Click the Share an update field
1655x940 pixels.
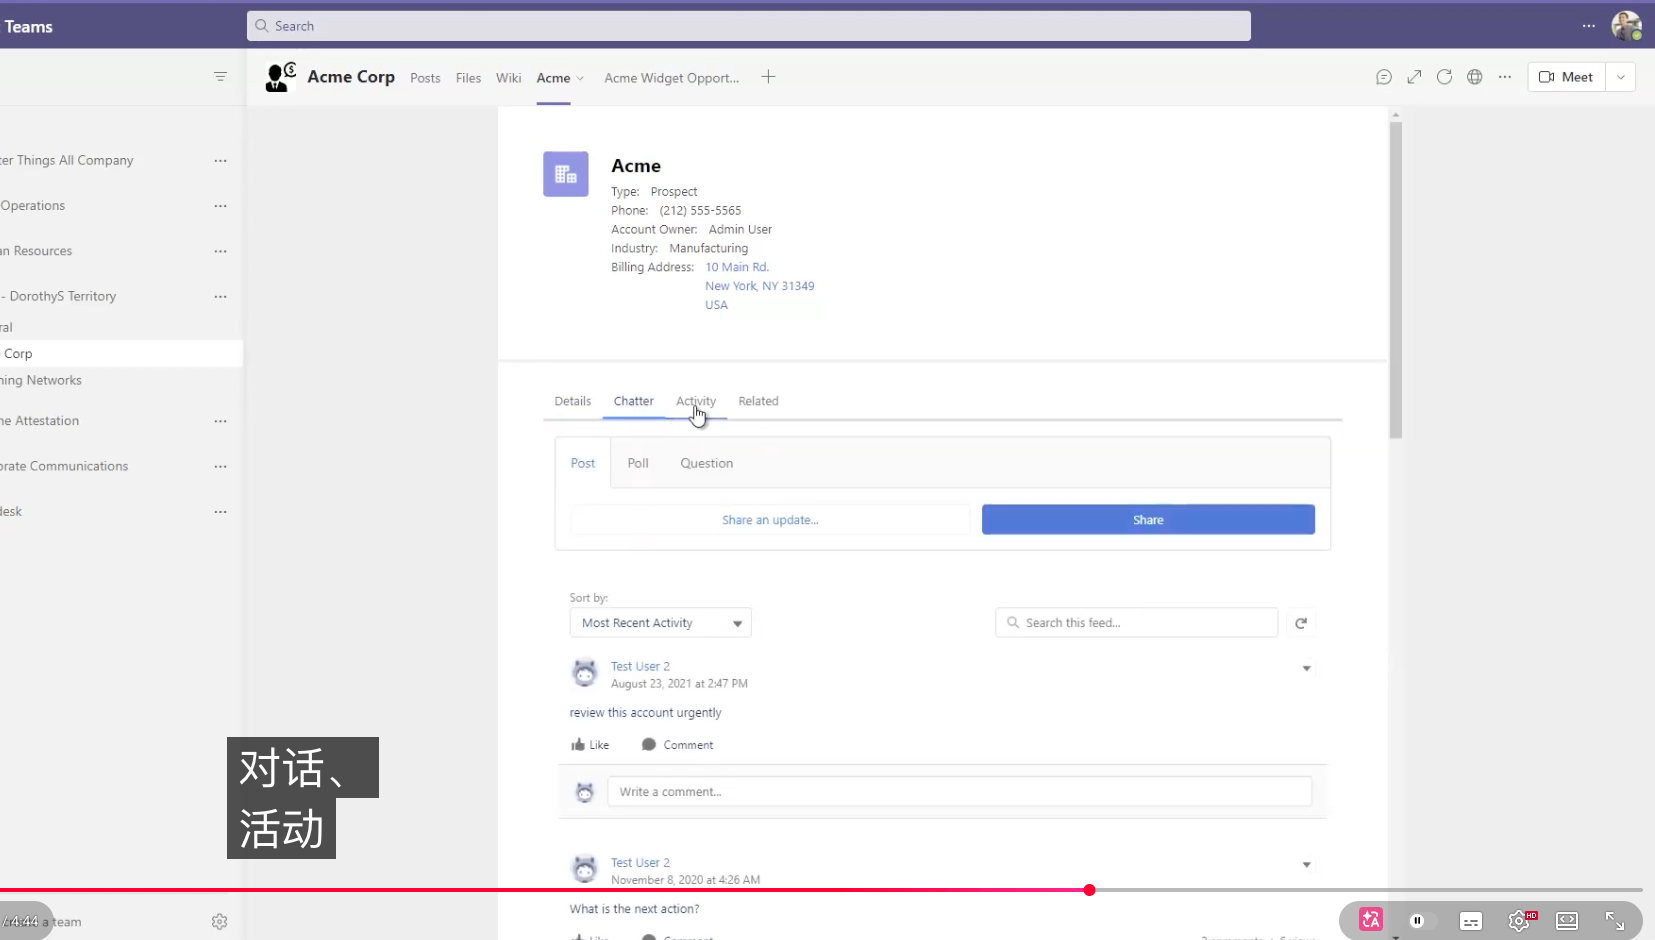pyautogui.click(x=770, y=520)
